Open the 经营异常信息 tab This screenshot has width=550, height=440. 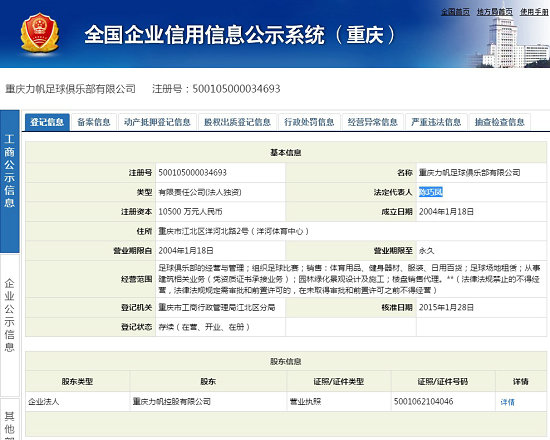(373, 122)
